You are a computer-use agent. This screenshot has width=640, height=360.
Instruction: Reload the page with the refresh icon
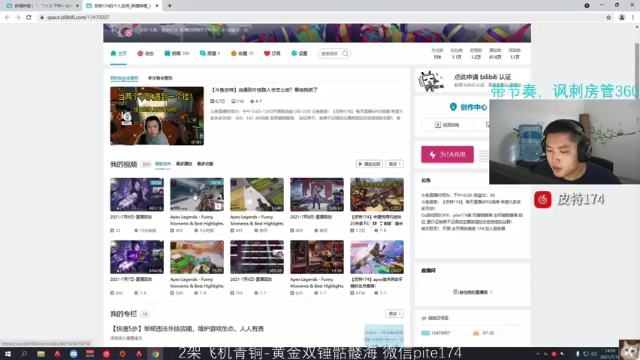click(29, 18)
